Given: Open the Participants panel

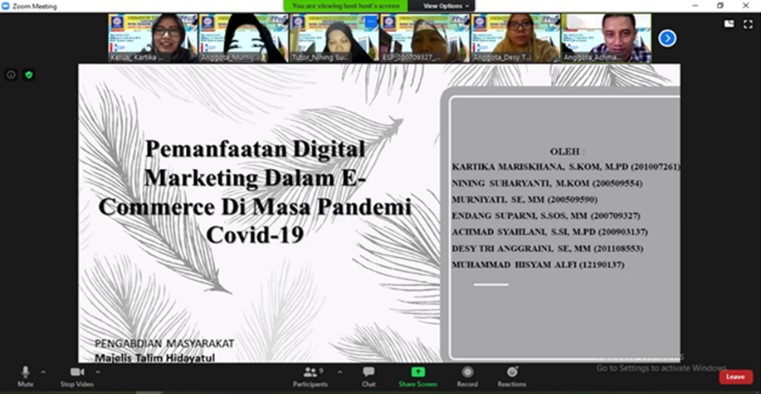Looking at the screenshot, I should pos(310,377).
